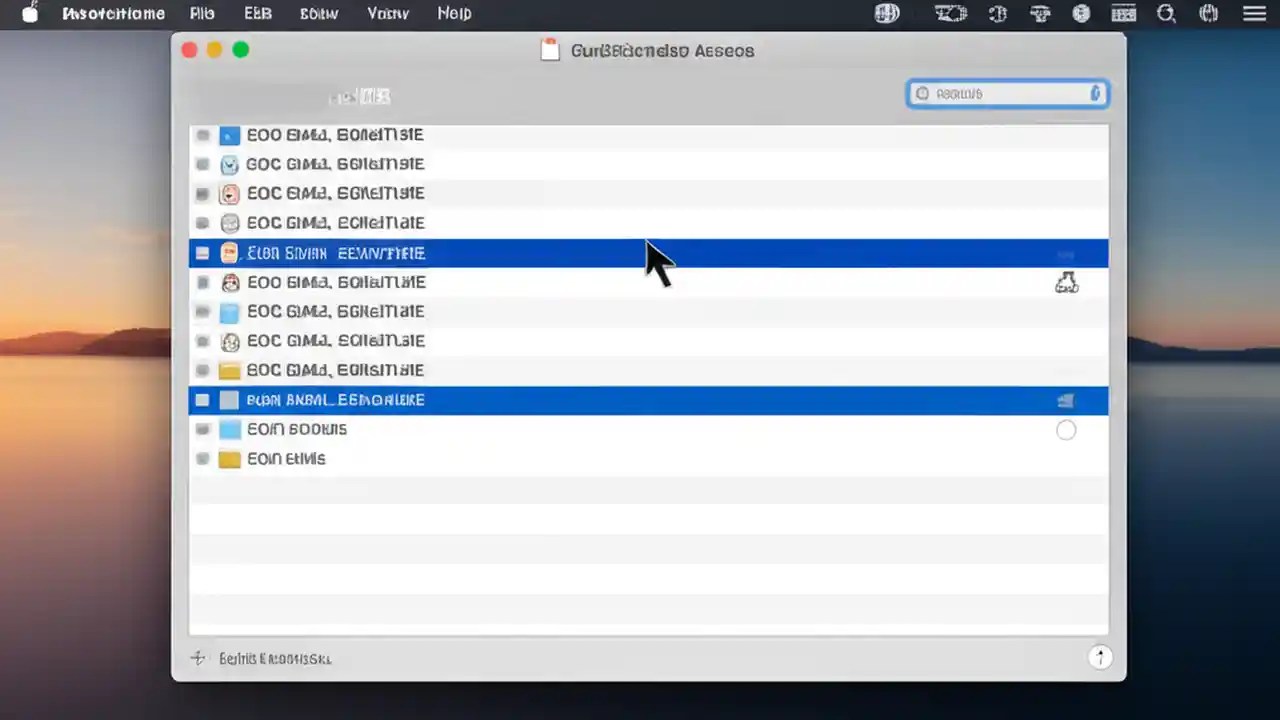Check the box next to the first list item

(x=202, y=134)
